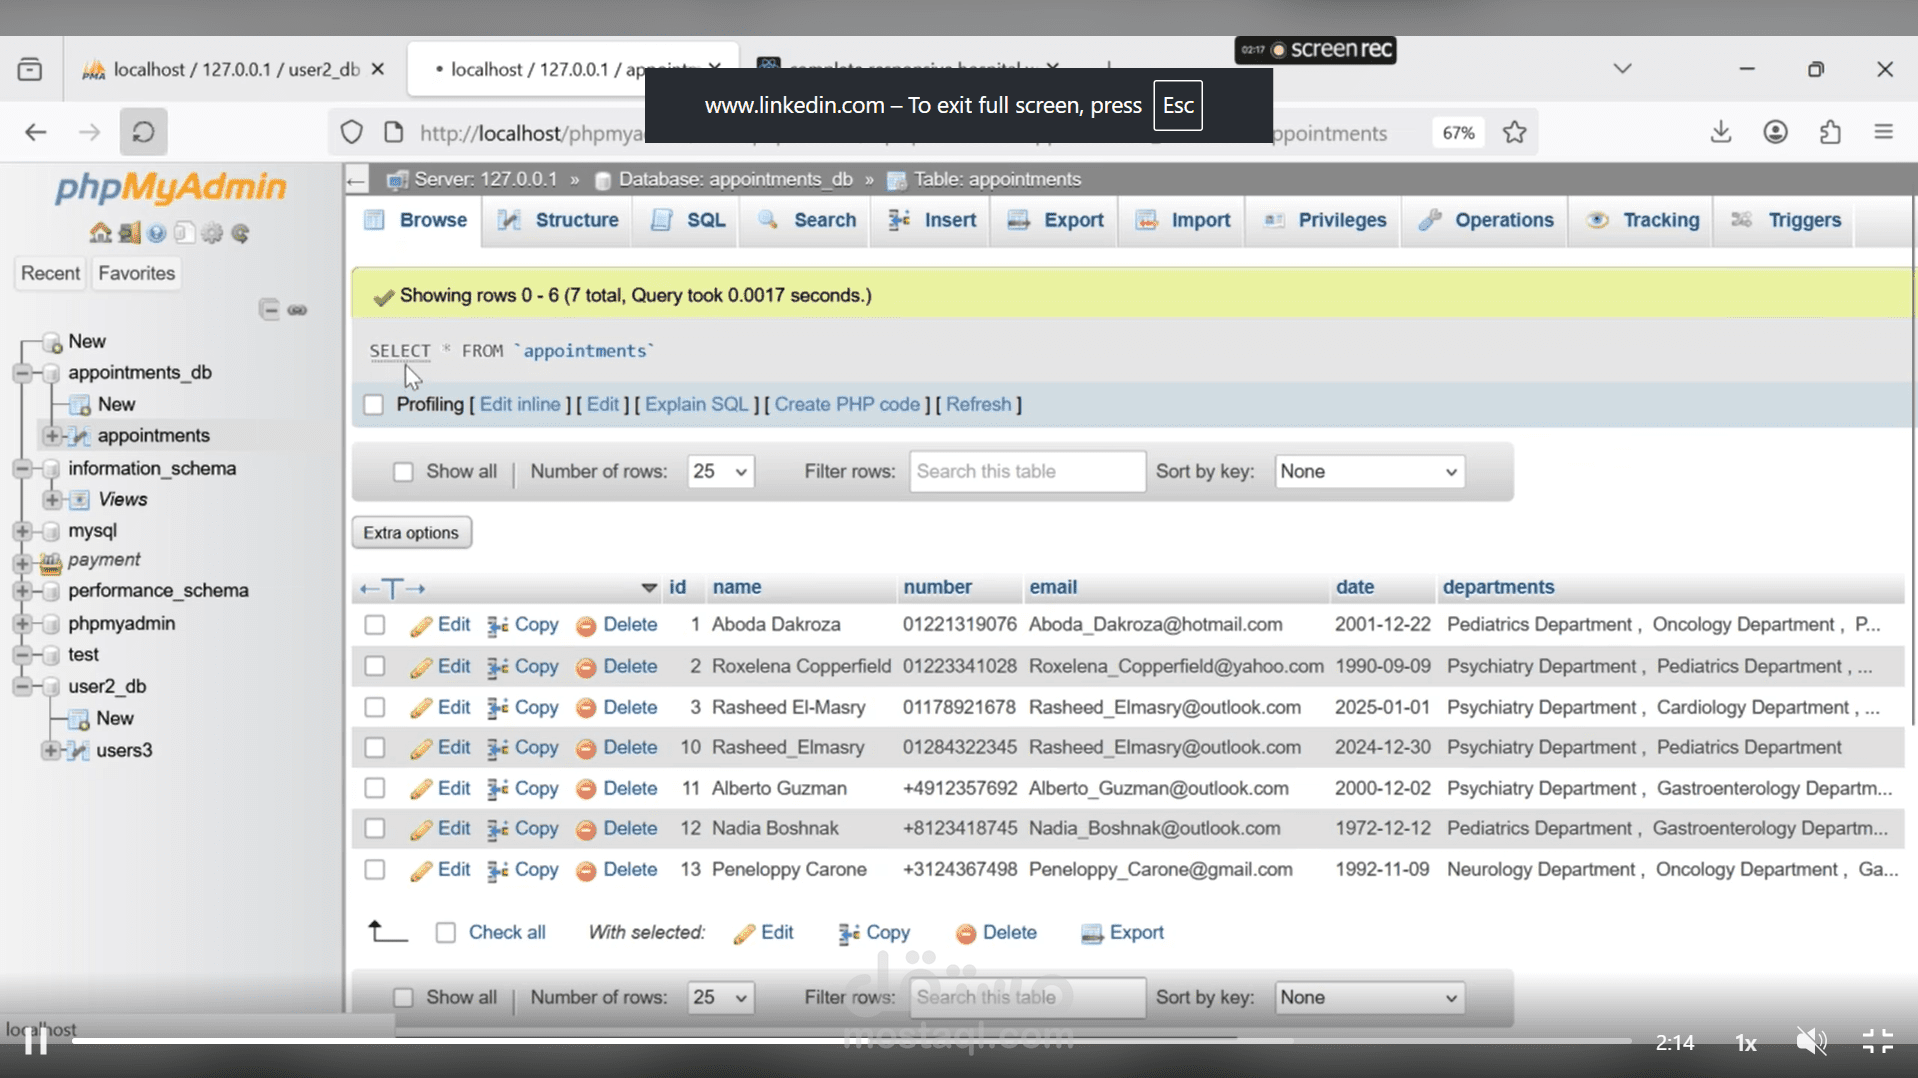Image resolution: width=1918 pixels, height=1078 pixels.
Task: Open navigation panel settings gear icon
Action: [212, 233]
